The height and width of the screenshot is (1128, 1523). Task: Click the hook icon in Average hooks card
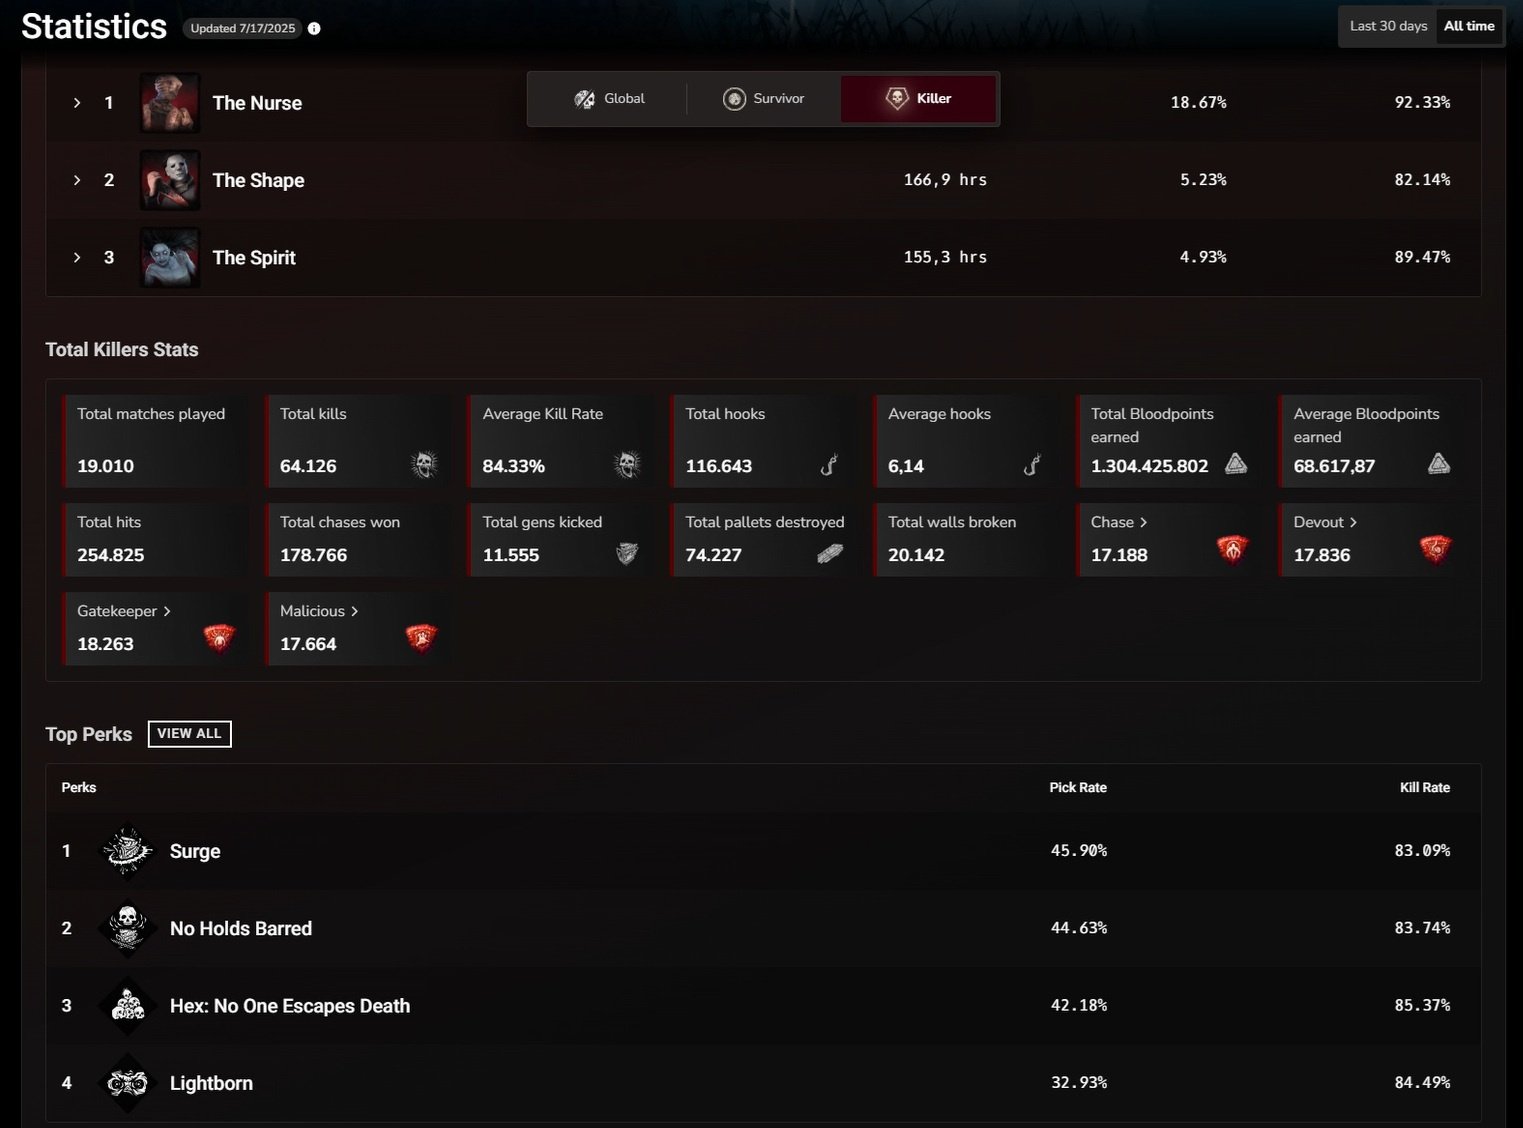1032,465
